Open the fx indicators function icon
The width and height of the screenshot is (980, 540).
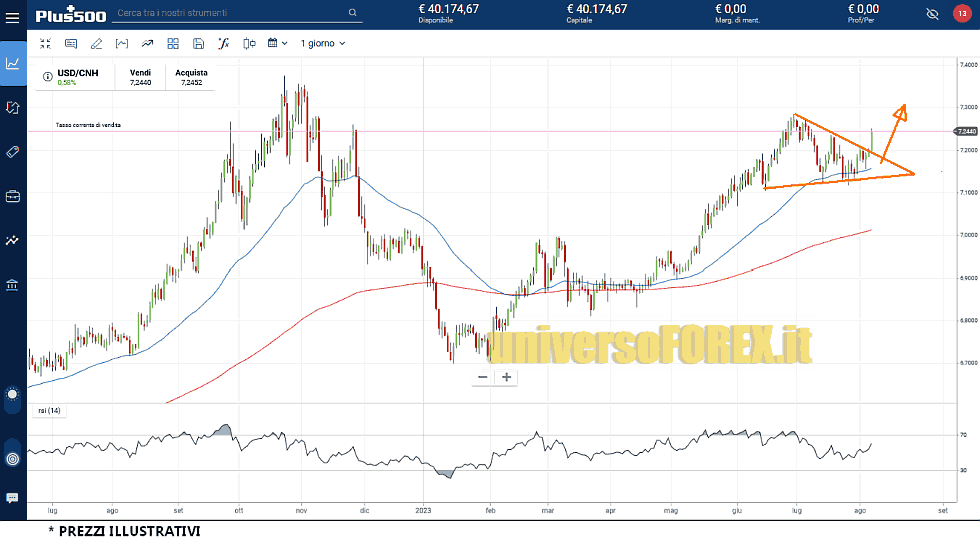pos(224,44)
